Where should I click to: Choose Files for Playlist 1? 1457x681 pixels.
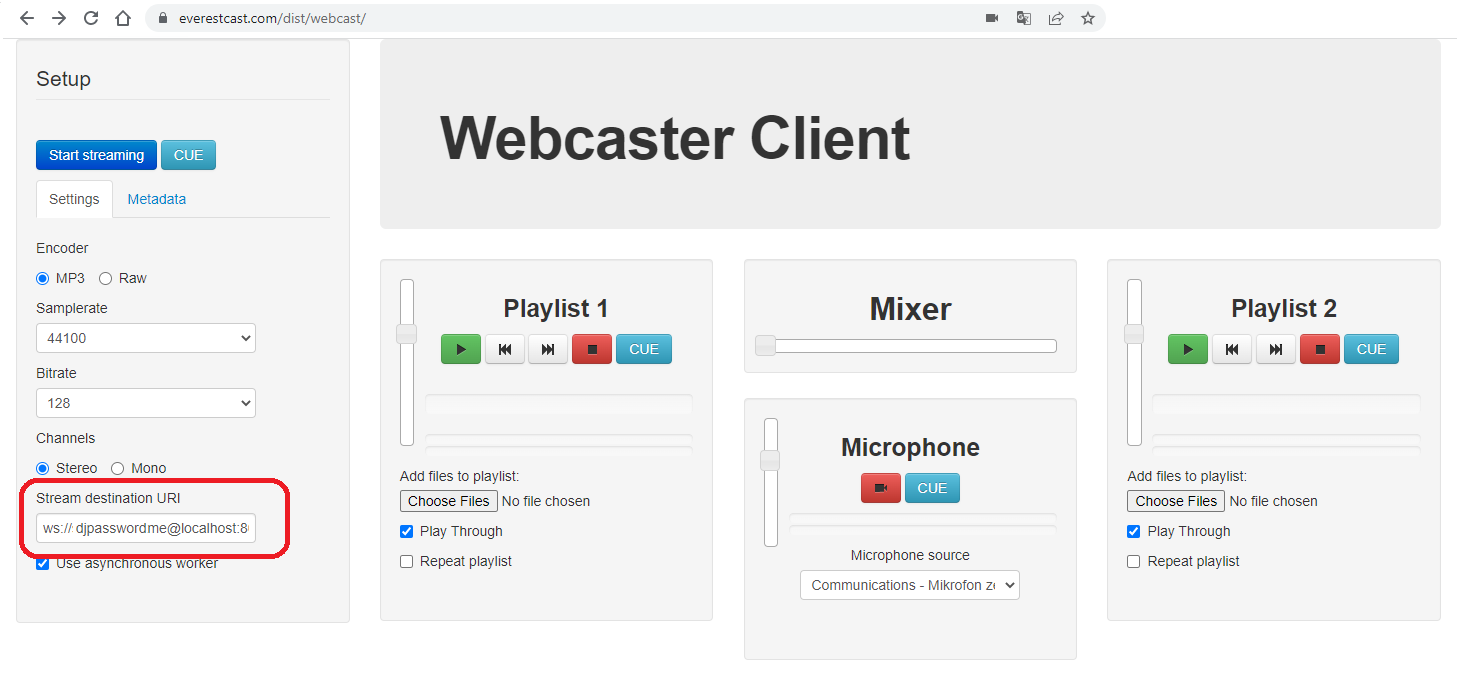coord(449,501)
